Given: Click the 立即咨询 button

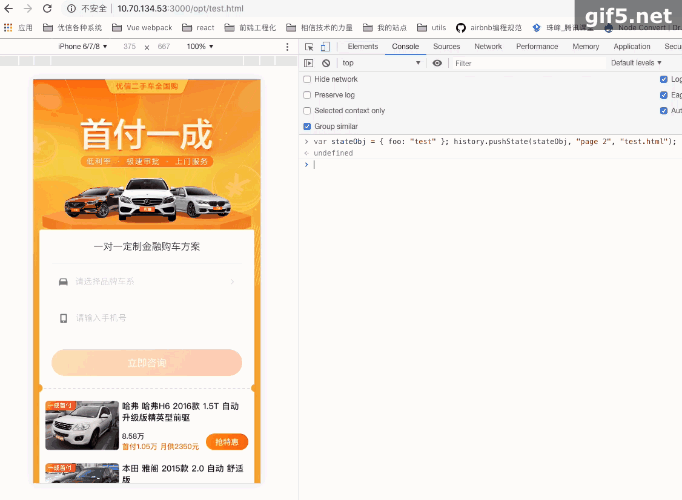Looking at the screenshot, I should tap(147, 363).
